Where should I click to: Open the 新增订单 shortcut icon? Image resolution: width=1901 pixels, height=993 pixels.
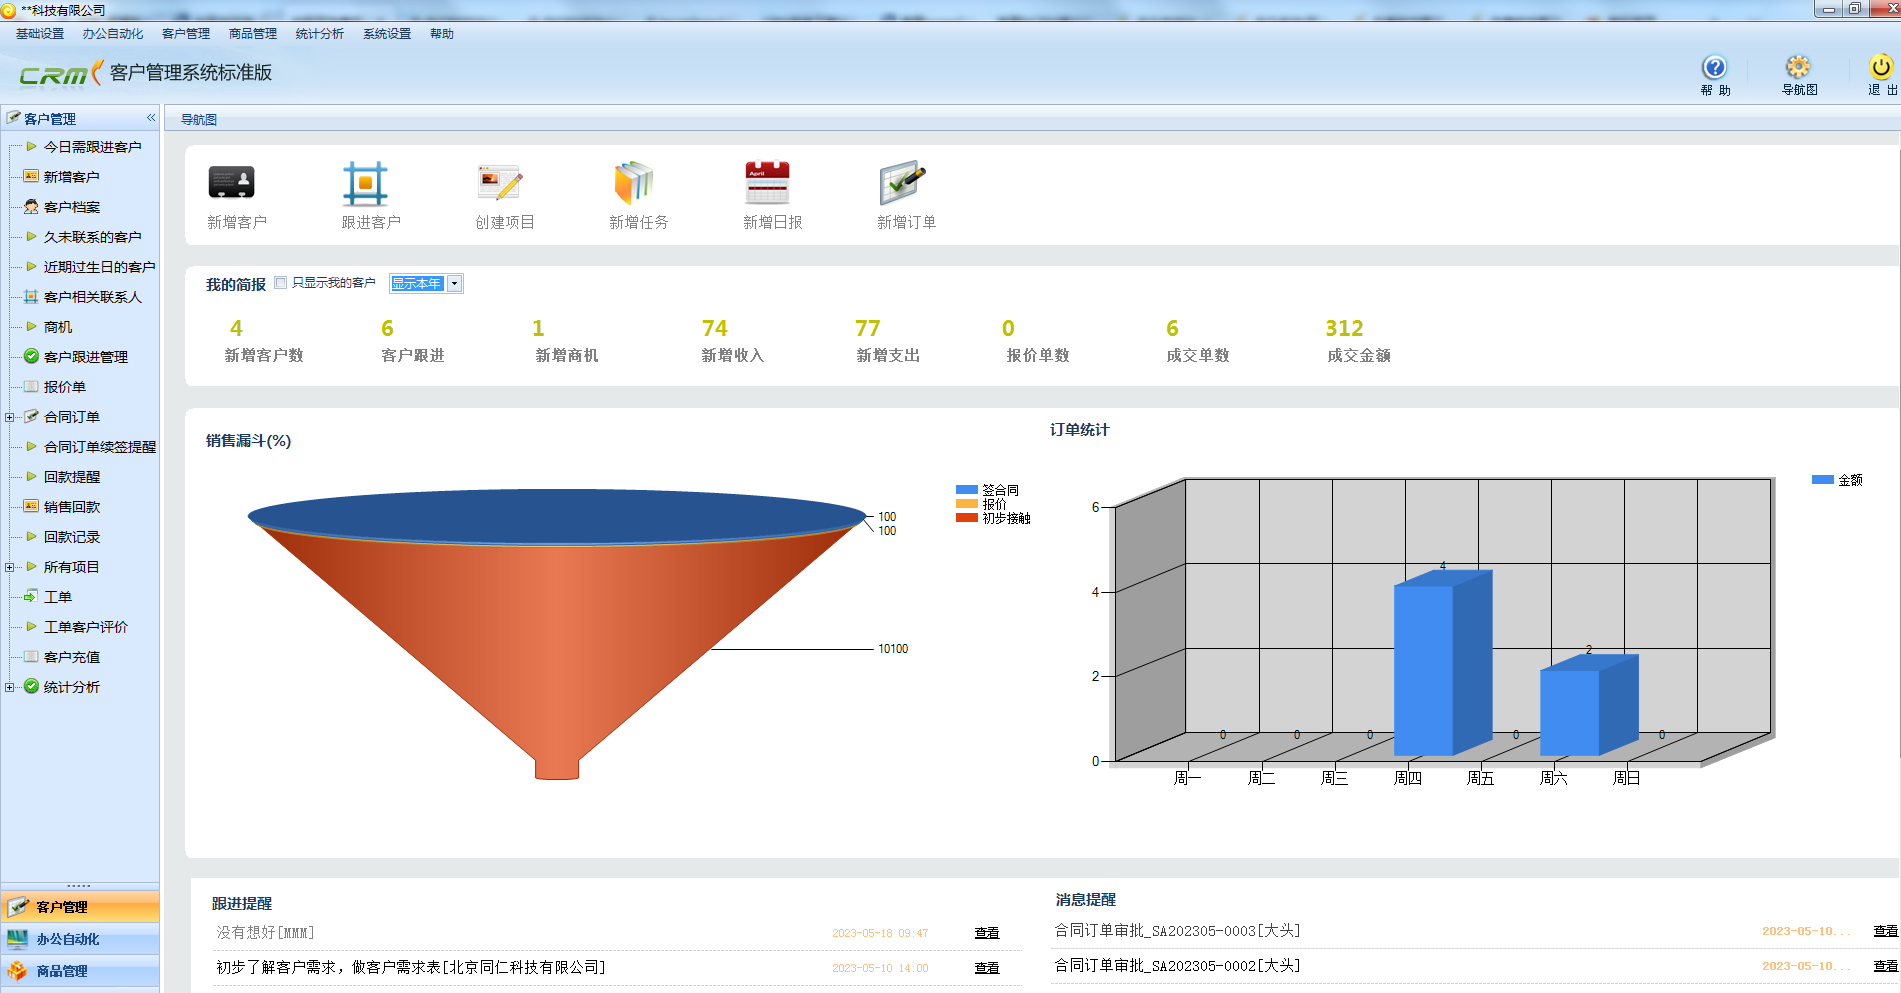click(x=902, y=183)
